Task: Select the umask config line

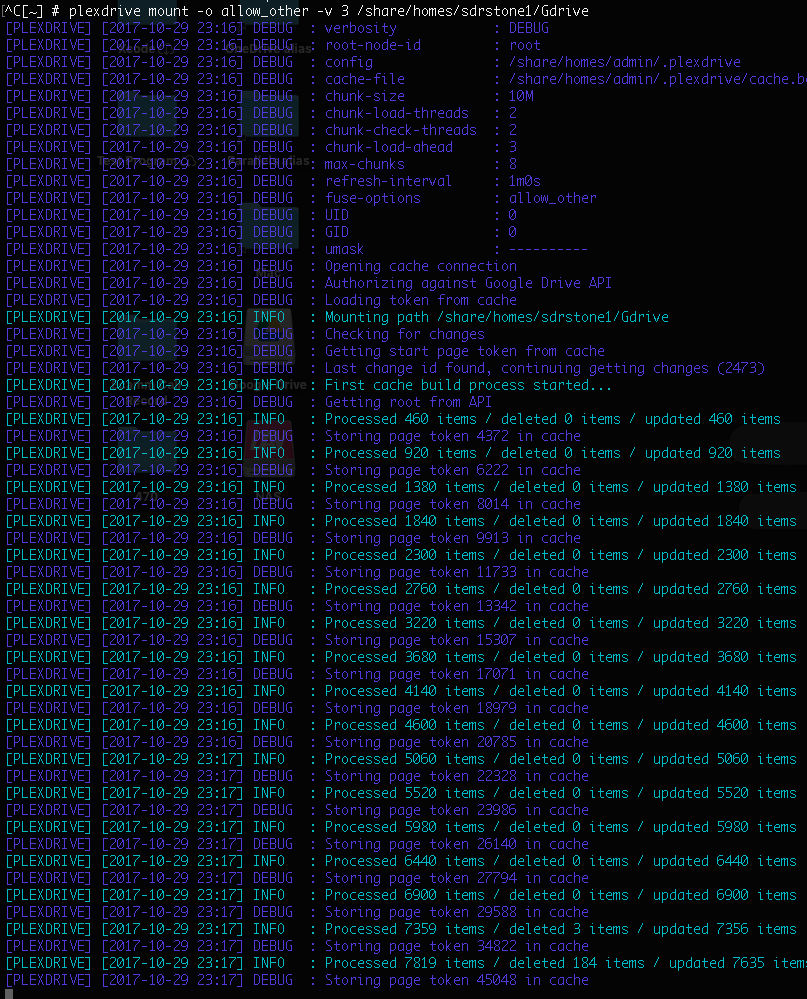Action: point(344,249)
